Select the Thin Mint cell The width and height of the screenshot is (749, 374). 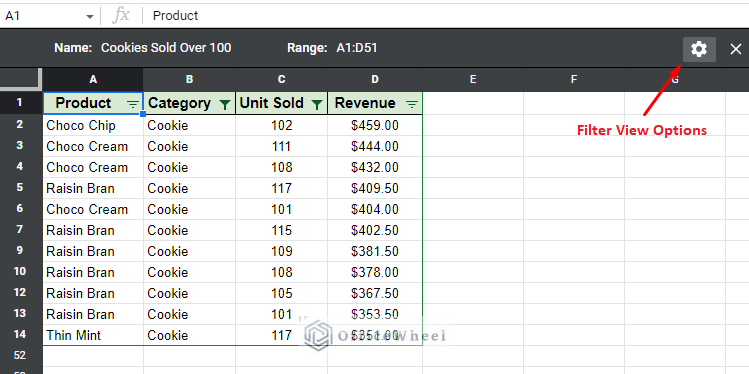click(93, 335)
